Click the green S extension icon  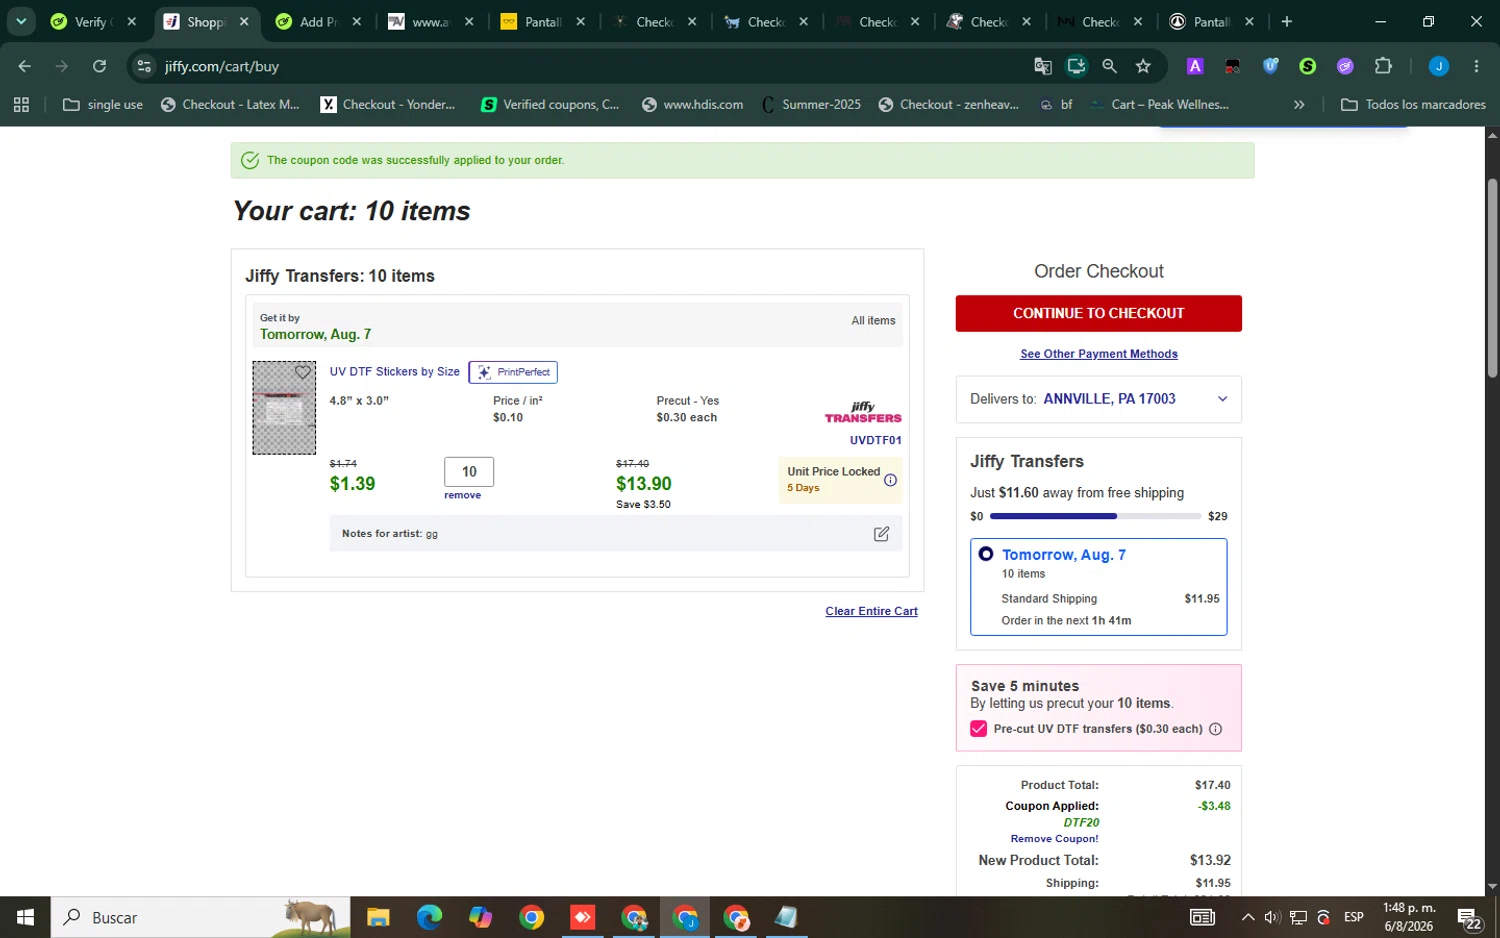click(x=1308, y=66)
